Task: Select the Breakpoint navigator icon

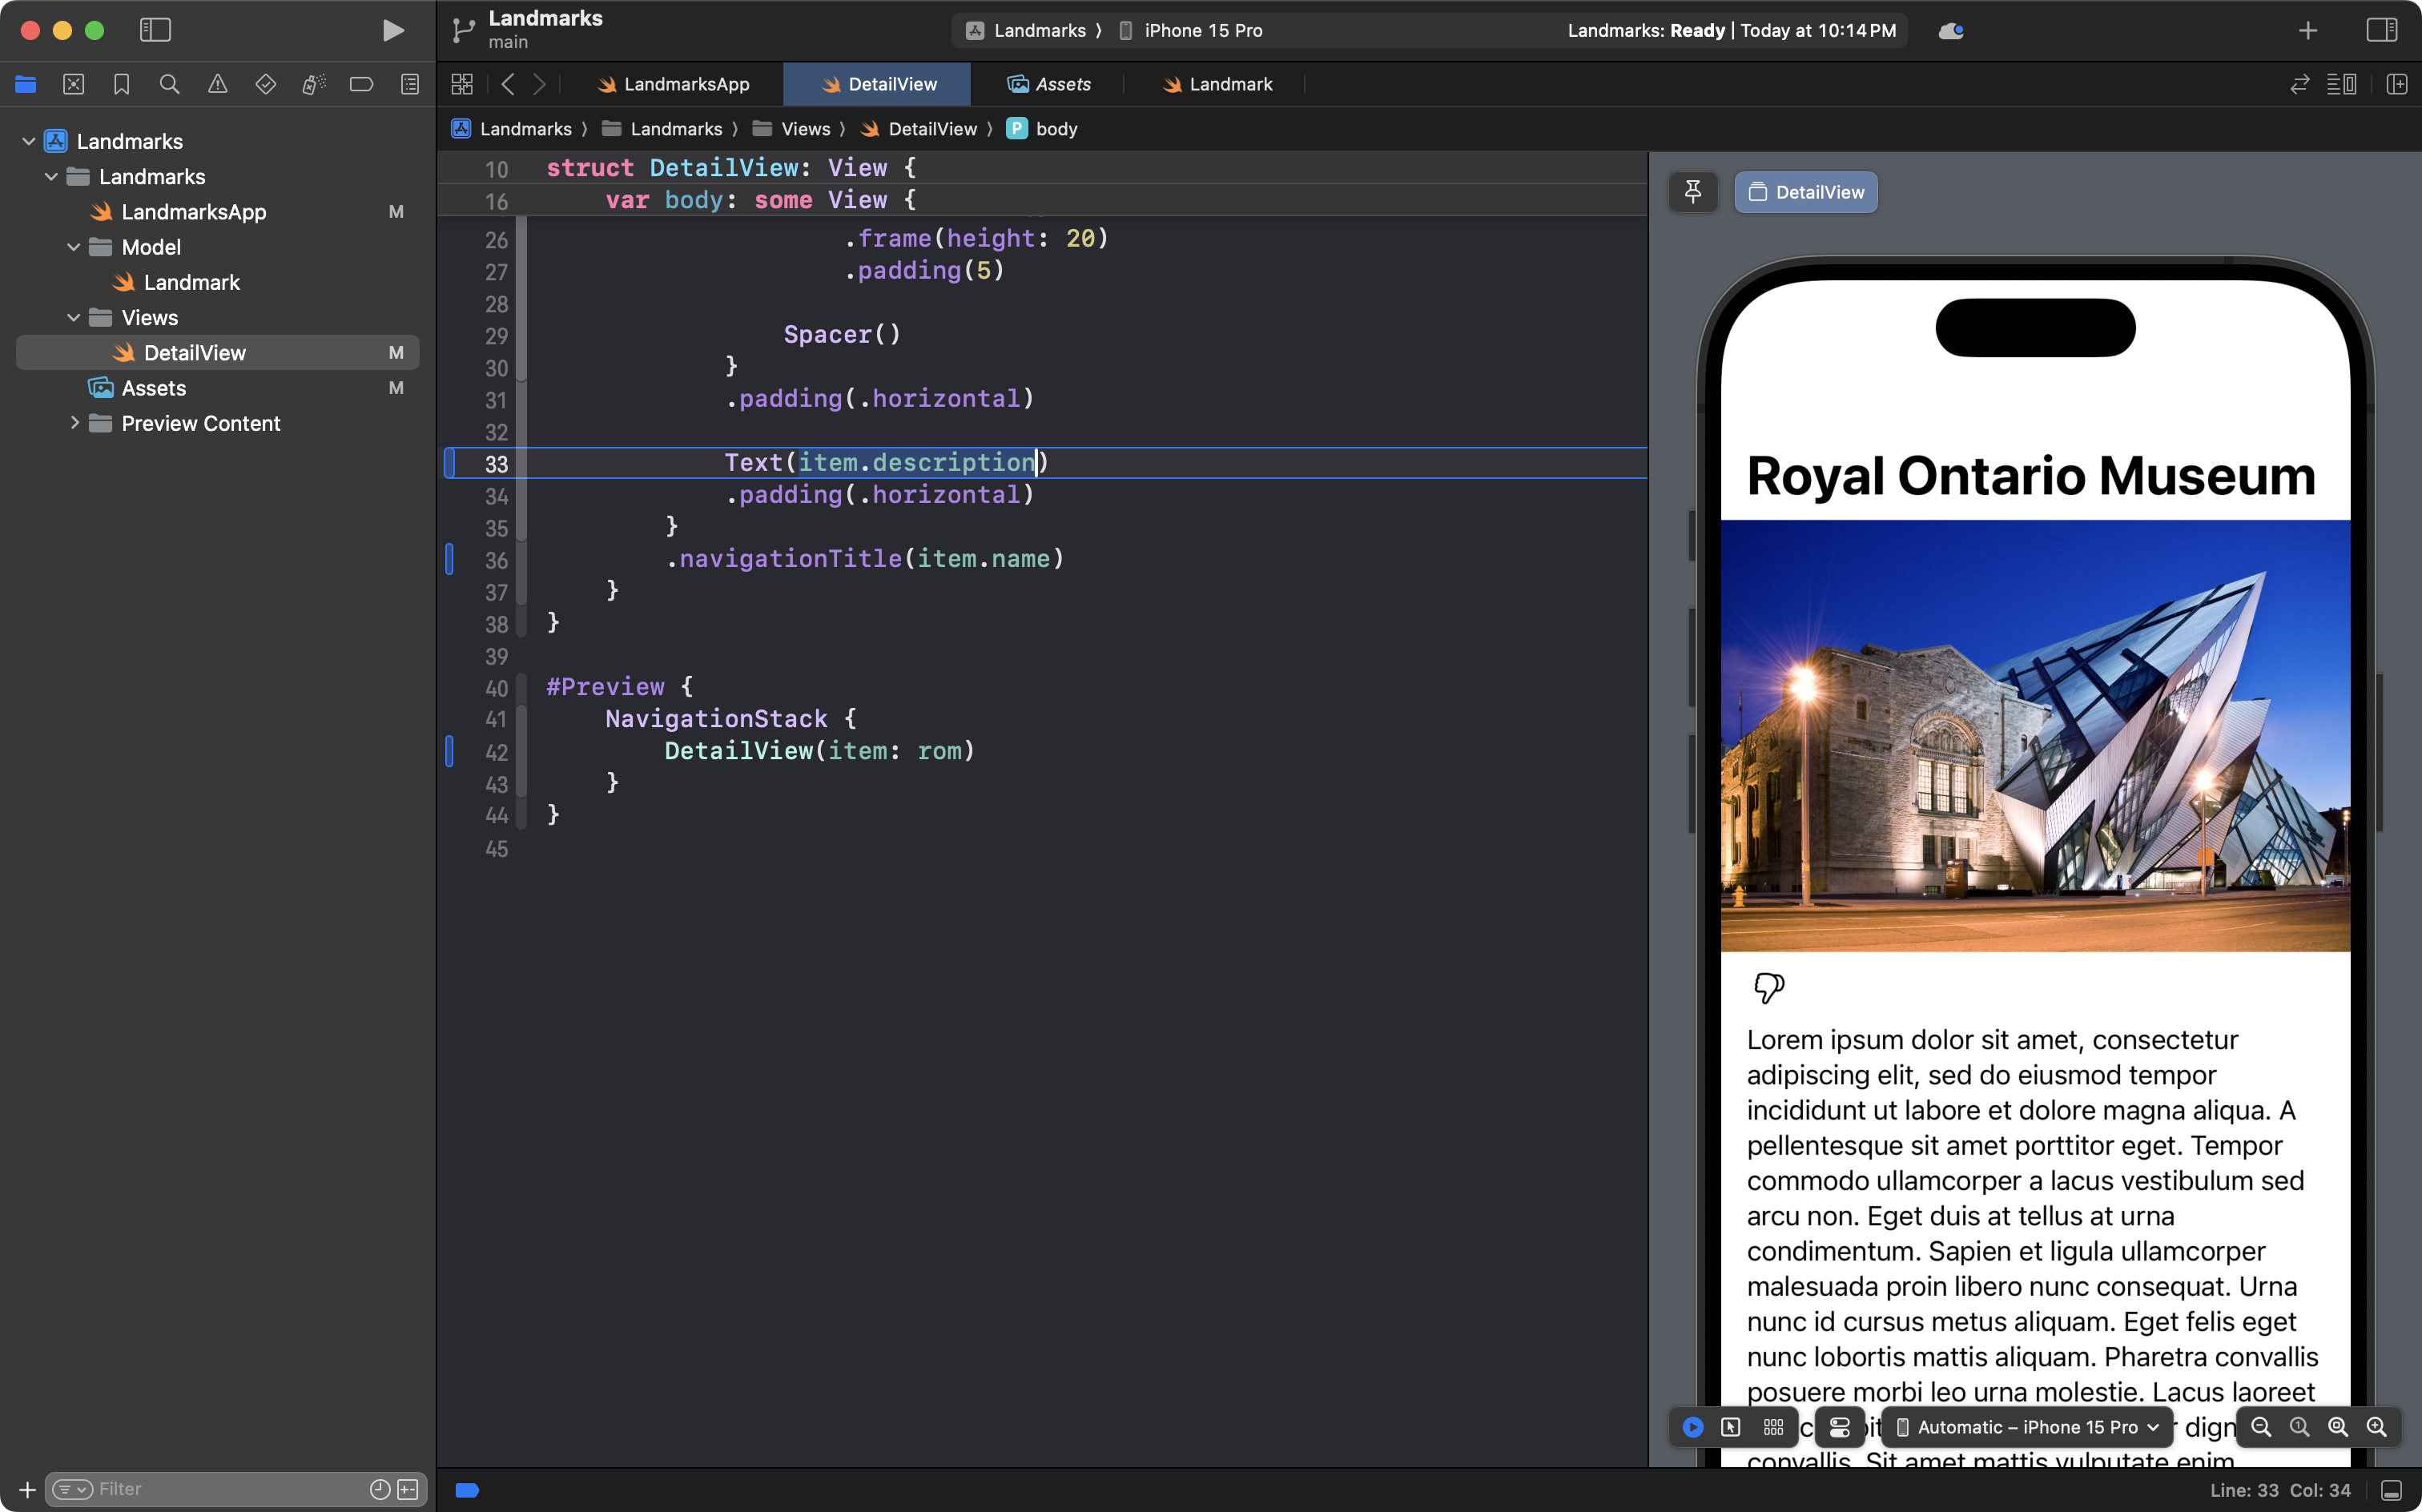Action: 361,84
